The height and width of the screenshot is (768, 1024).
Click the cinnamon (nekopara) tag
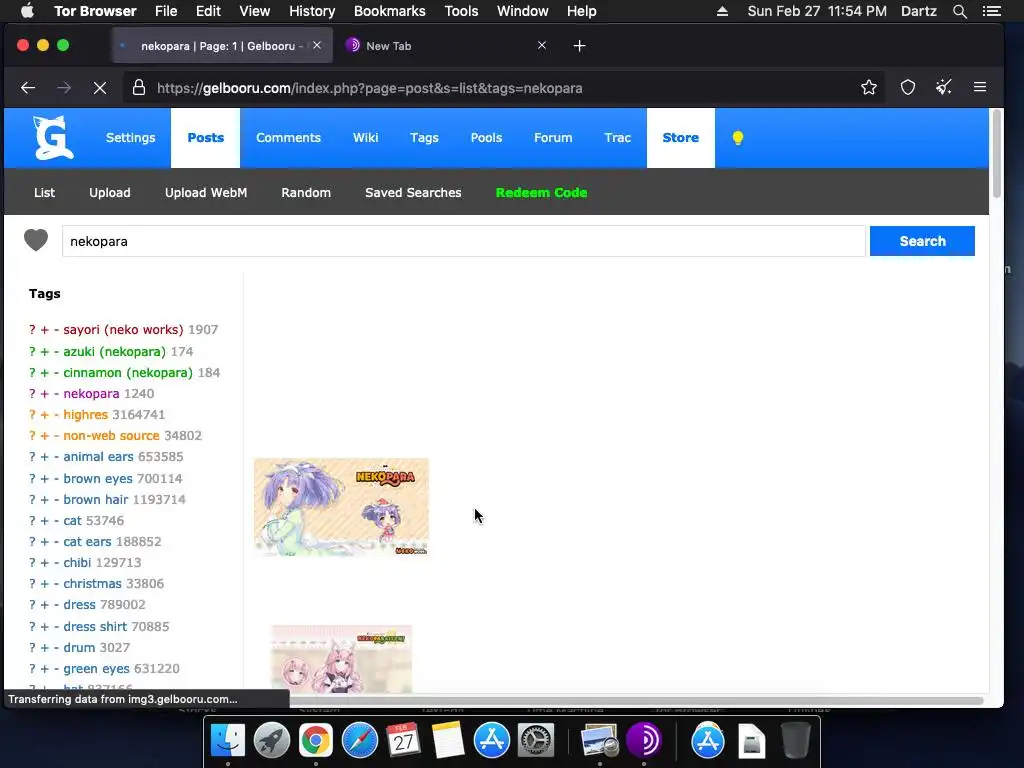[127, 373]
